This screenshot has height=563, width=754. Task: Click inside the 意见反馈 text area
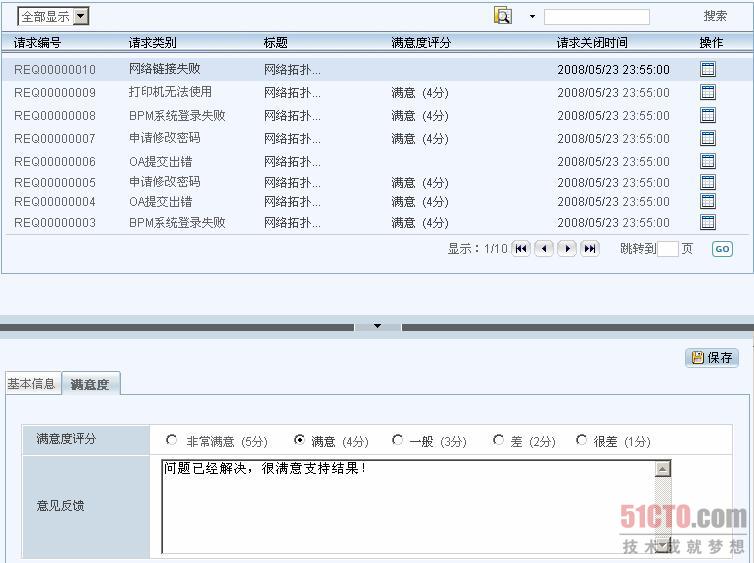[408, 506]
